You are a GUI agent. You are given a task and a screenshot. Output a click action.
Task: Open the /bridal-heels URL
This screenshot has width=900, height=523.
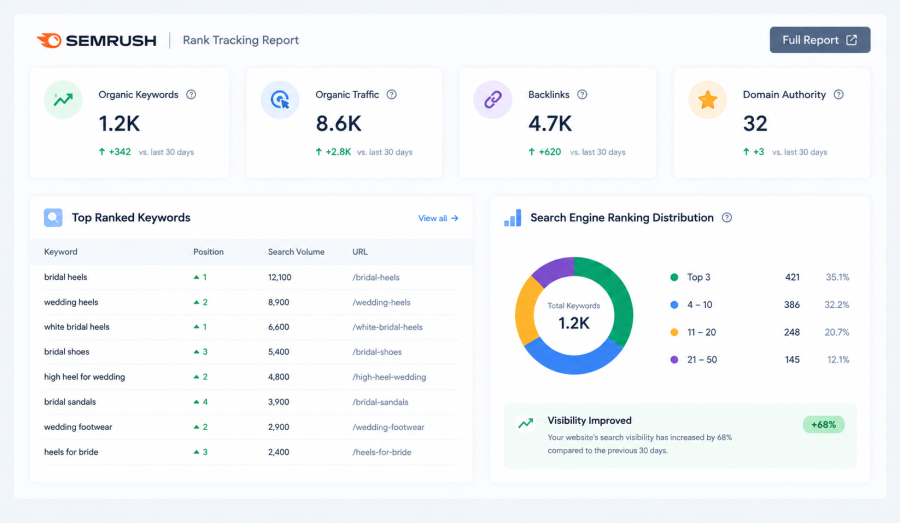pyautogui.click(x=376, y=277)
